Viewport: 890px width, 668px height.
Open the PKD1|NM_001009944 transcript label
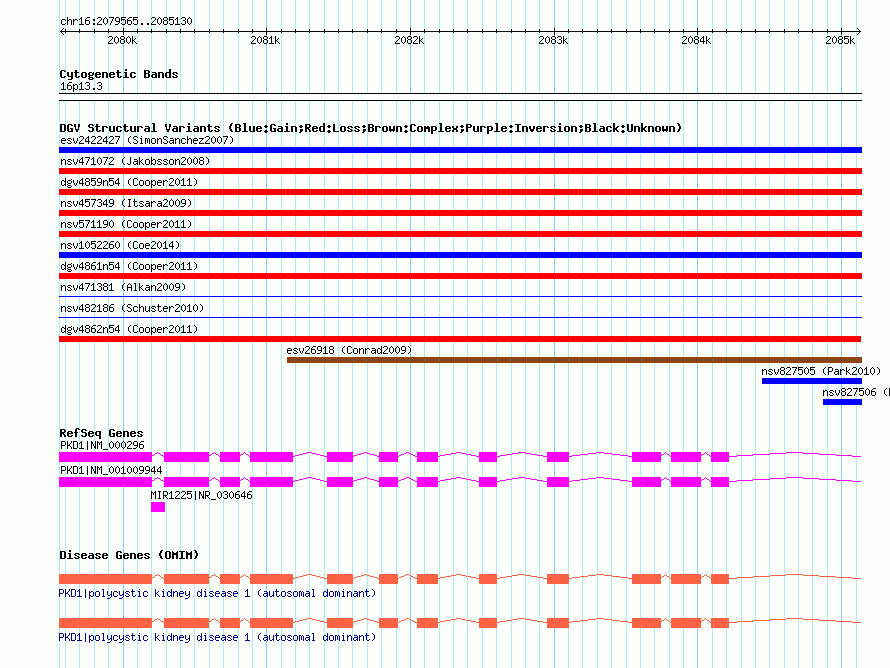110,469
